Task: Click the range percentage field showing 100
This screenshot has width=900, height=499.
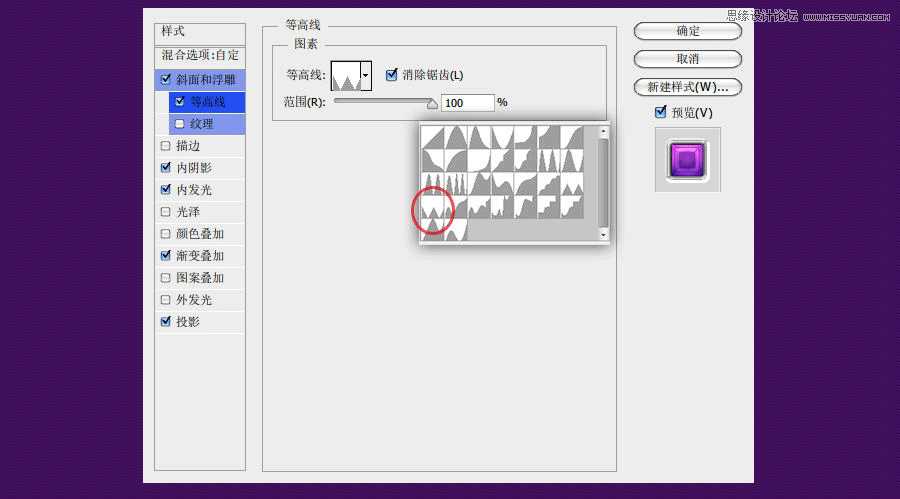Action: pyautogui.click(x=467, y=103)
